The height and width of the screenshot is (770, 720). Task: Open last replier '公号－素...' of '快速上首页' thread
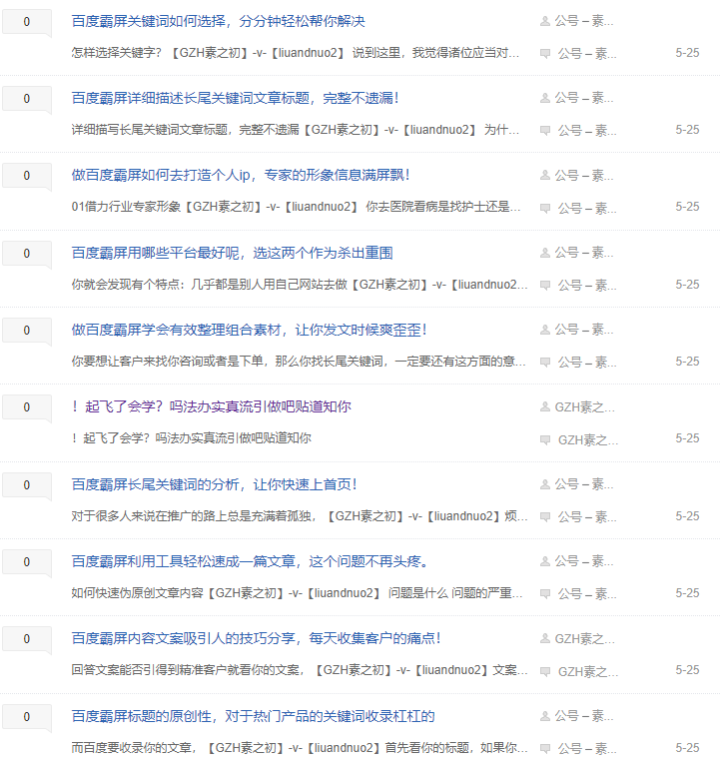click(587, 517)
